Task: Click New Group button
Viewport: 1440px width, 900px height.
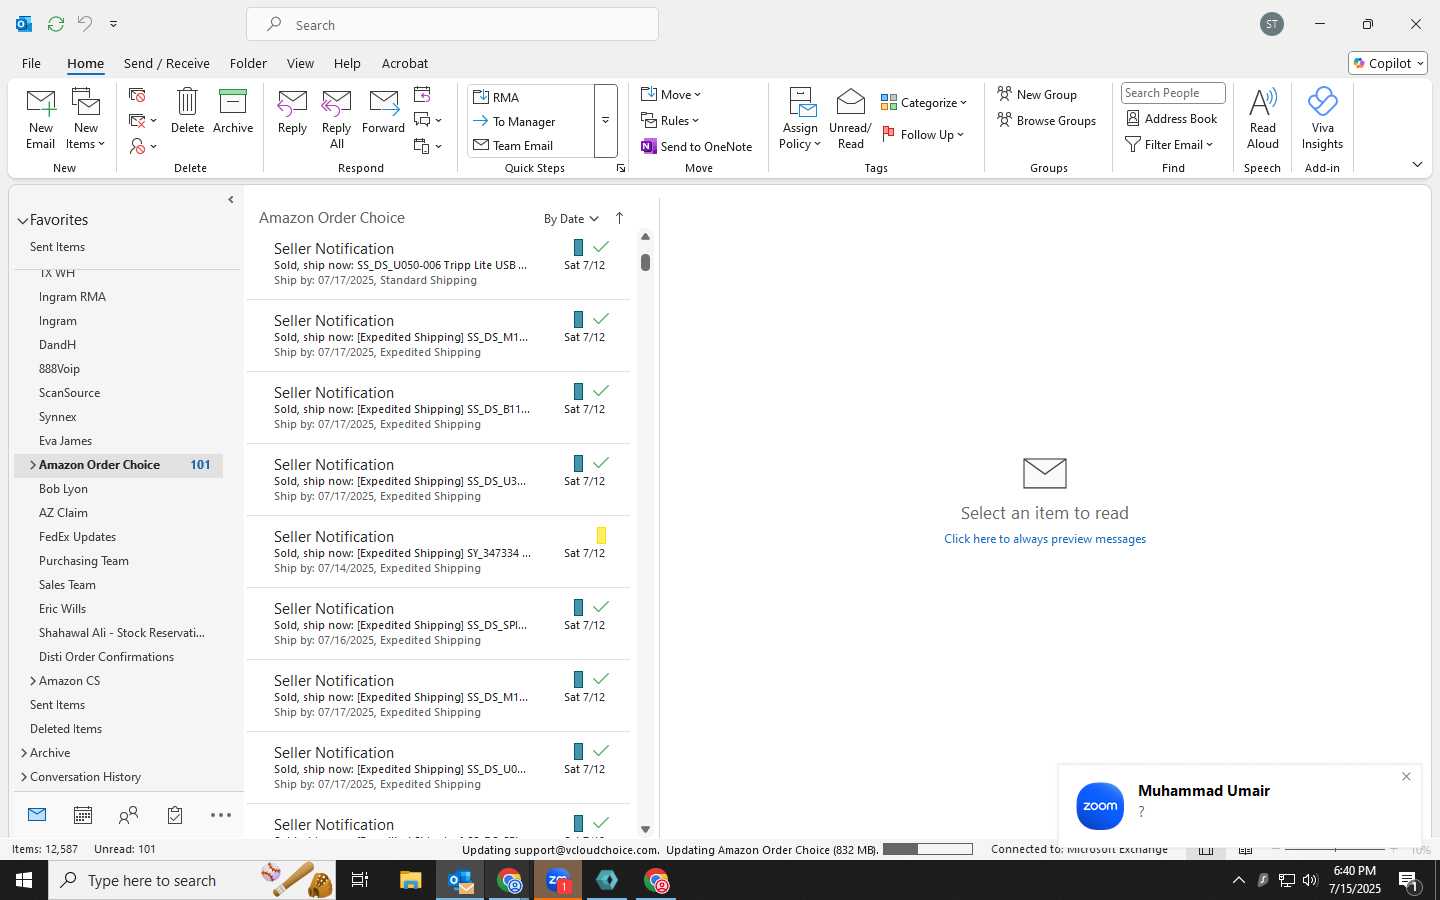Action: 1037,94
